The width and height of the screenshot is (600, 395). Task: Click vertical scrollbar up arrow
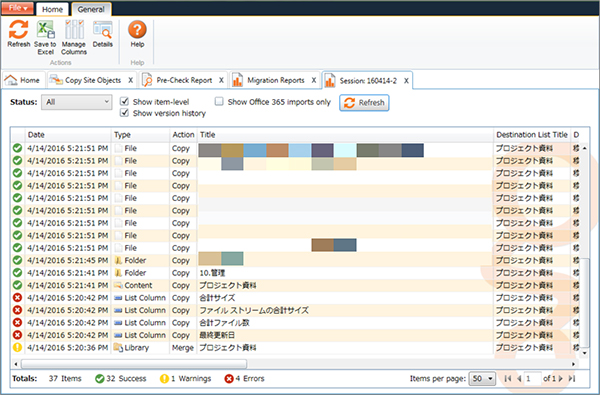point(584,148)
